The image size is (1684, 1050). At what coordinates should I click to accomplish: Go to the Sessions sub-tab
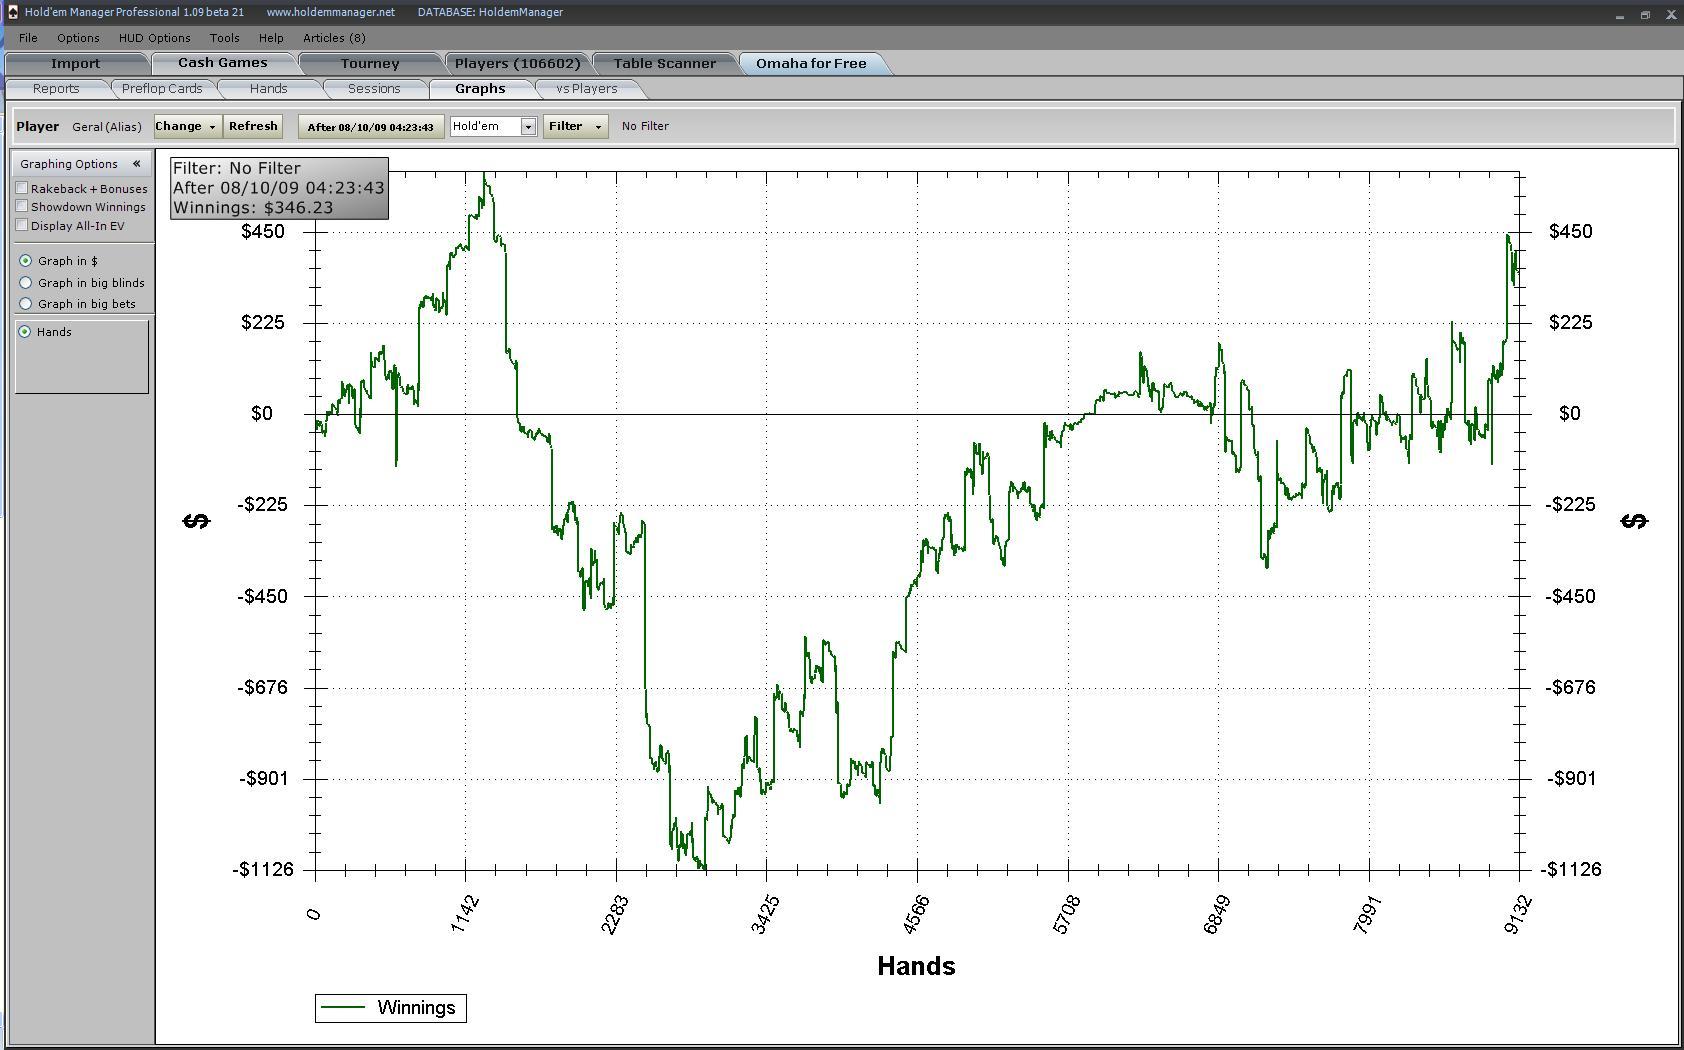click(374, 89)
